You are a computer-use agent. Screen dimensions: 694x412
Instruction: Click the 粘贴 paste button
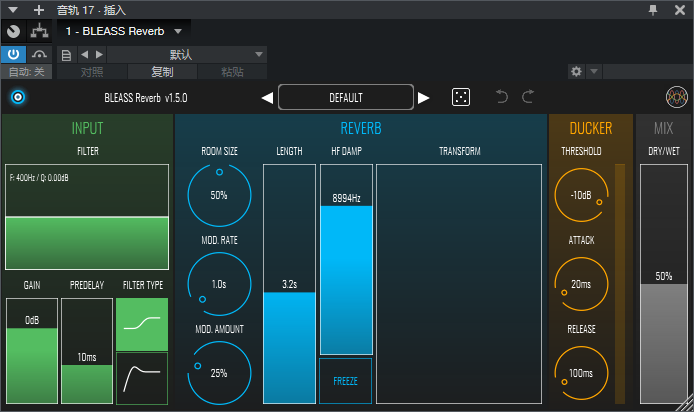[232, 72]
